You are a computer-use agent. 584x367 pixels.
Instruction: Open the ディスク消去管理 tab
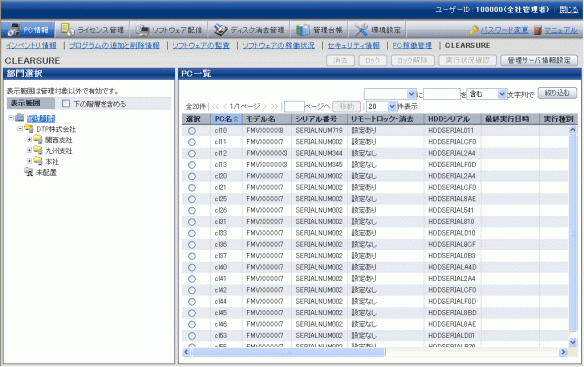248,30
